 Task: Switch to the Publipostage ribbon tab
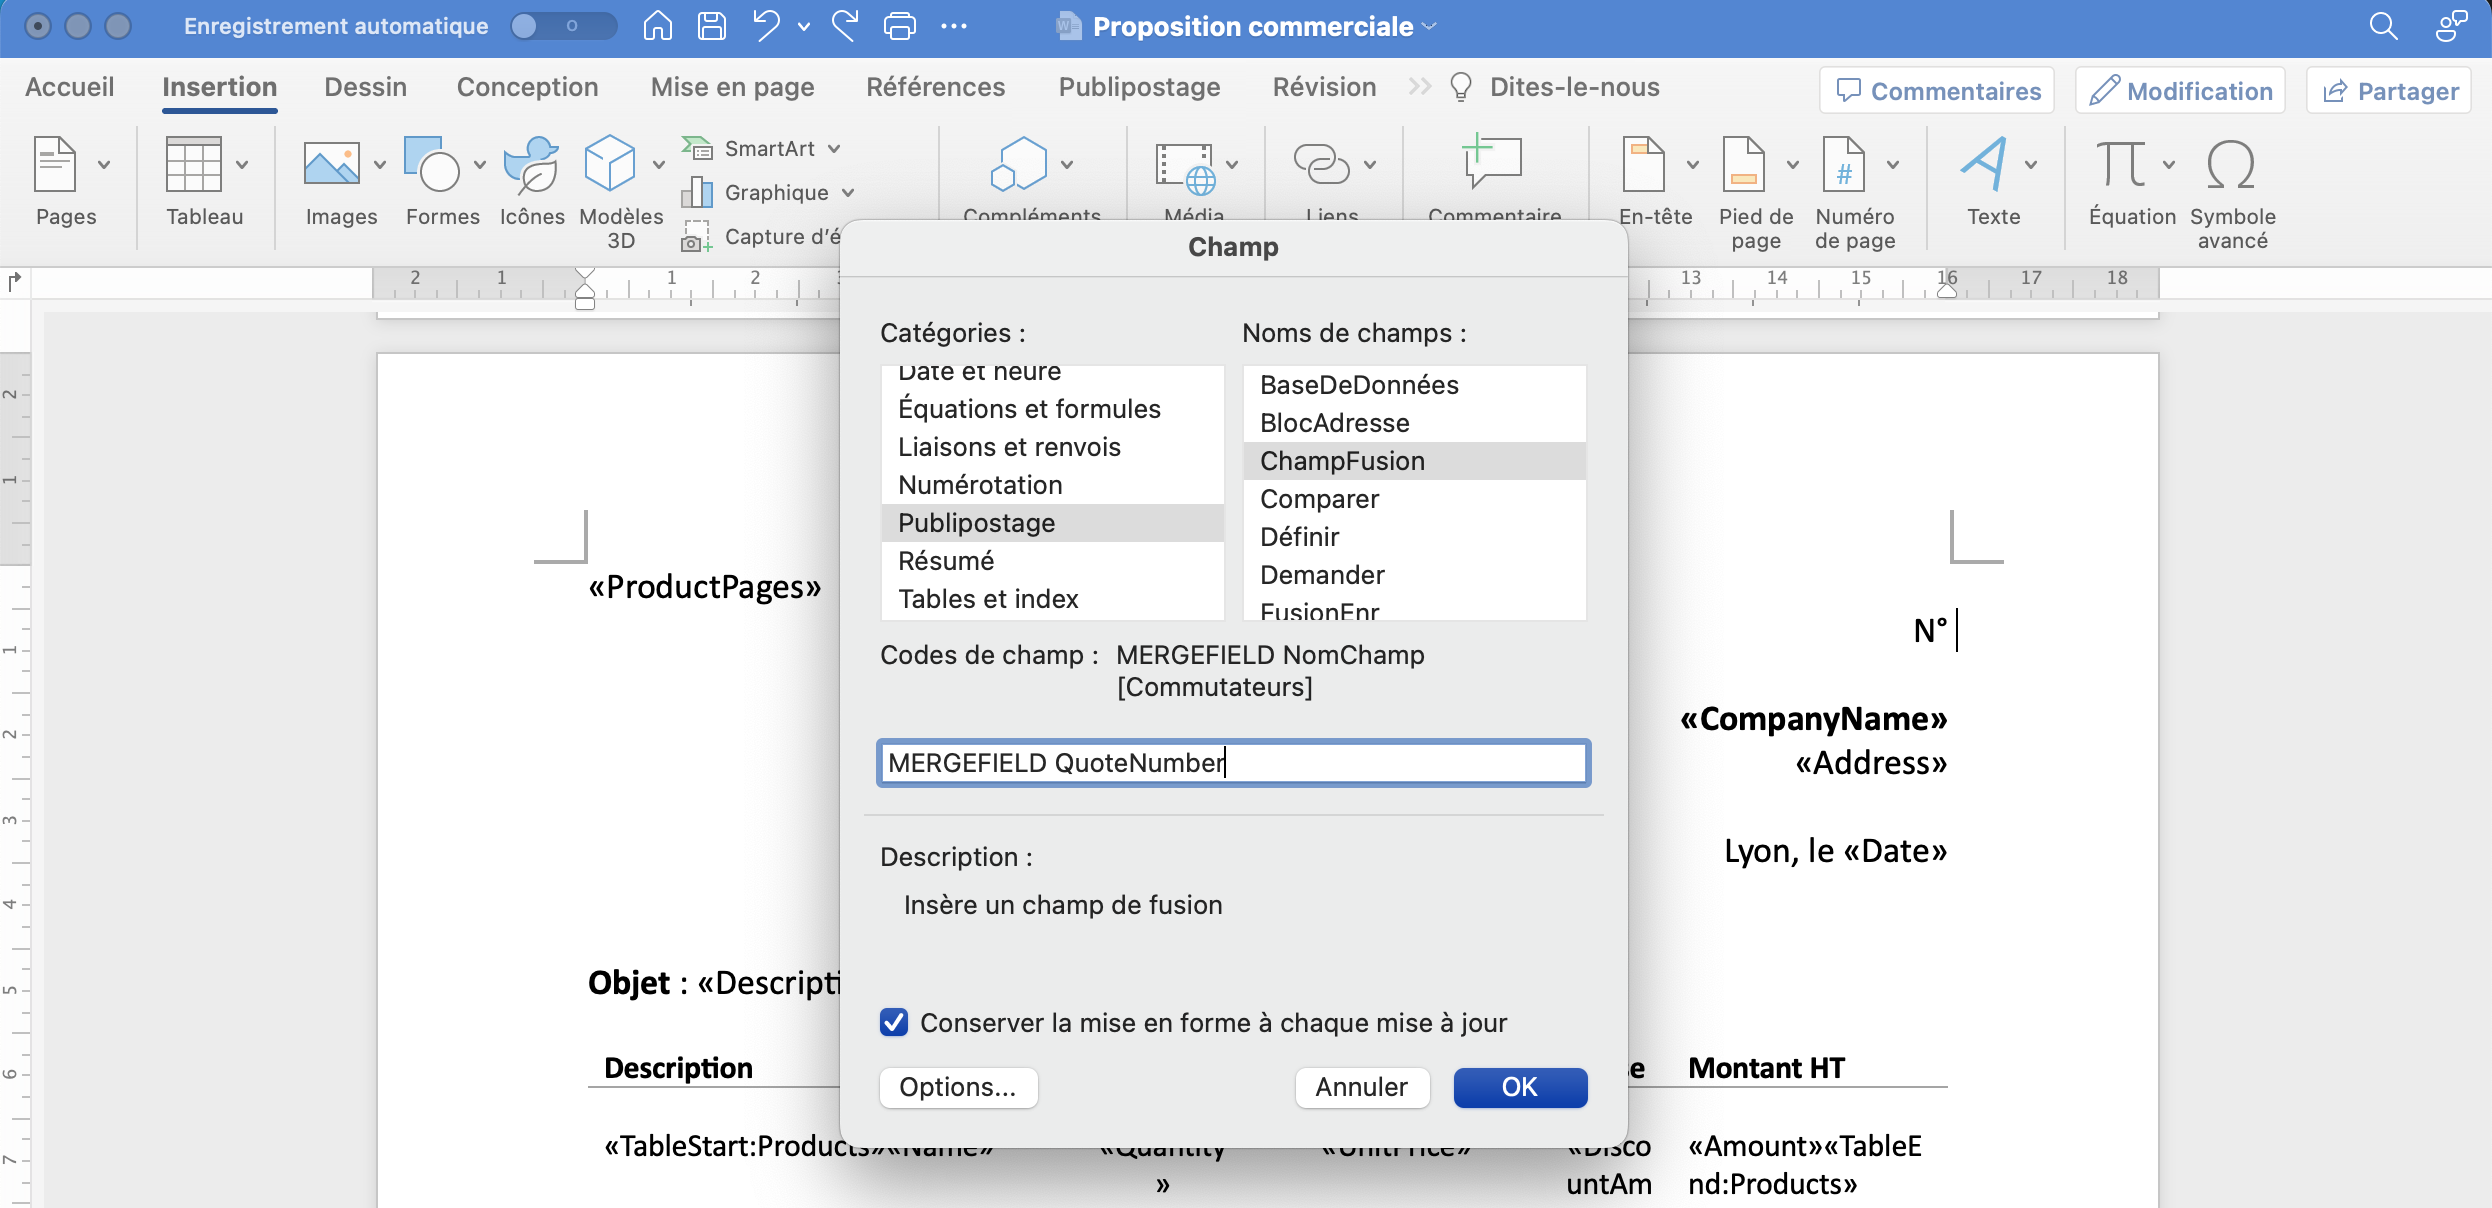pos(1138,87)
